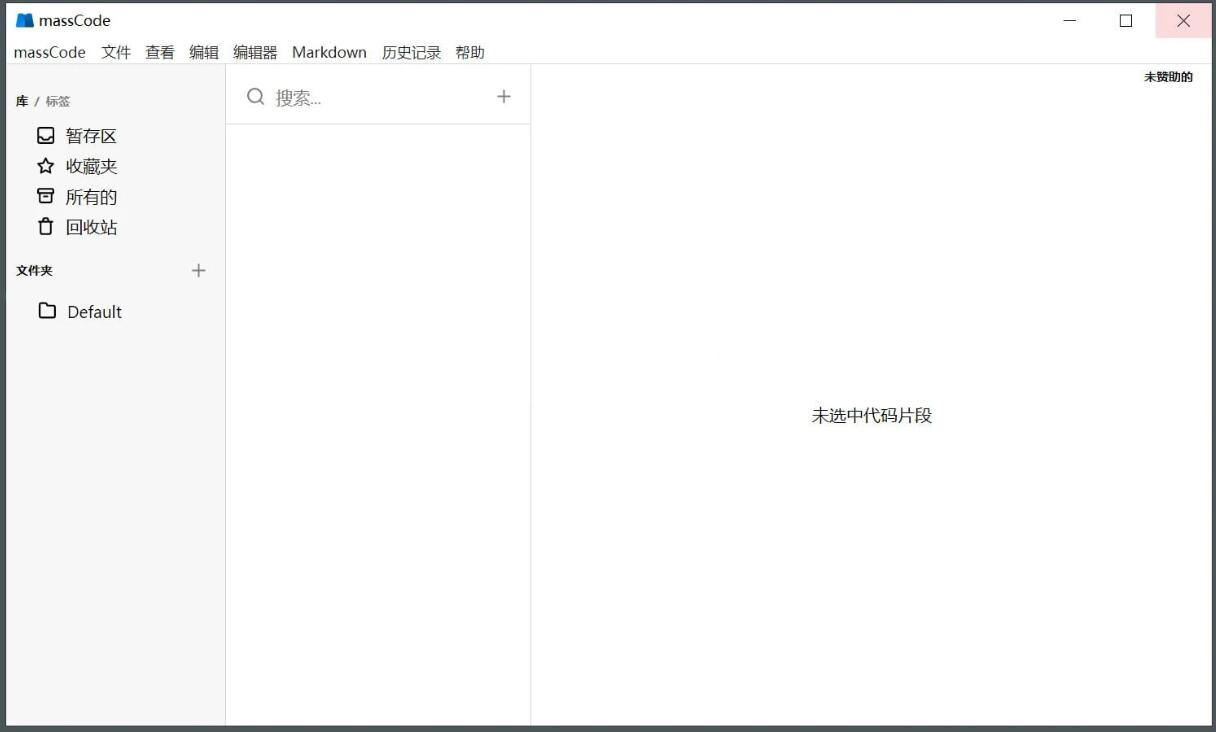Click the folder icon beside Default

coord(47,311)
